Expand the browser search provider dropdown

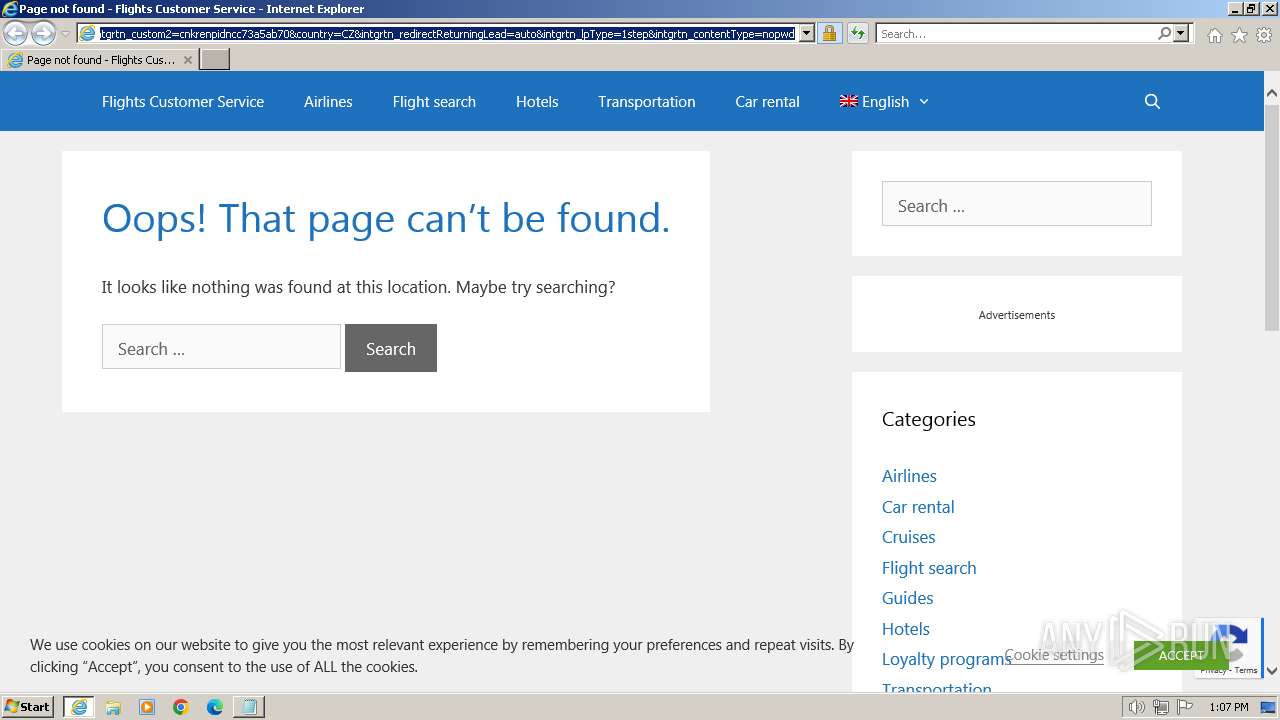pos(1181,34)
